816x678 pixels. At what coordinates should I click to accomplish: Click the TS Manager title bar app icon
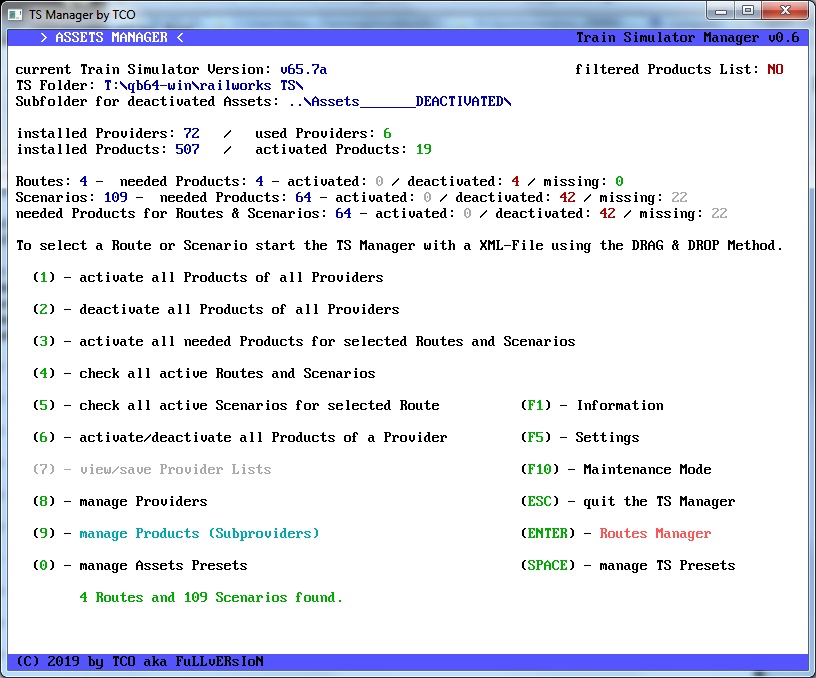15,15
